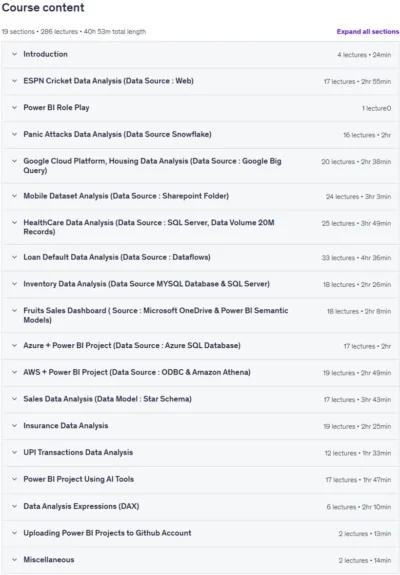Expand the ESPN Cricket Data Analysis chevron

[14, 81]
